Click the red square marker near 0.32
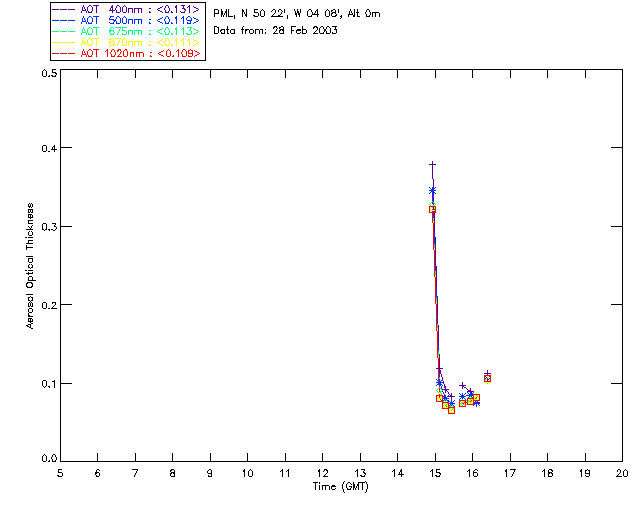Viewport: 640px width, 512px height. coord(433,209)
